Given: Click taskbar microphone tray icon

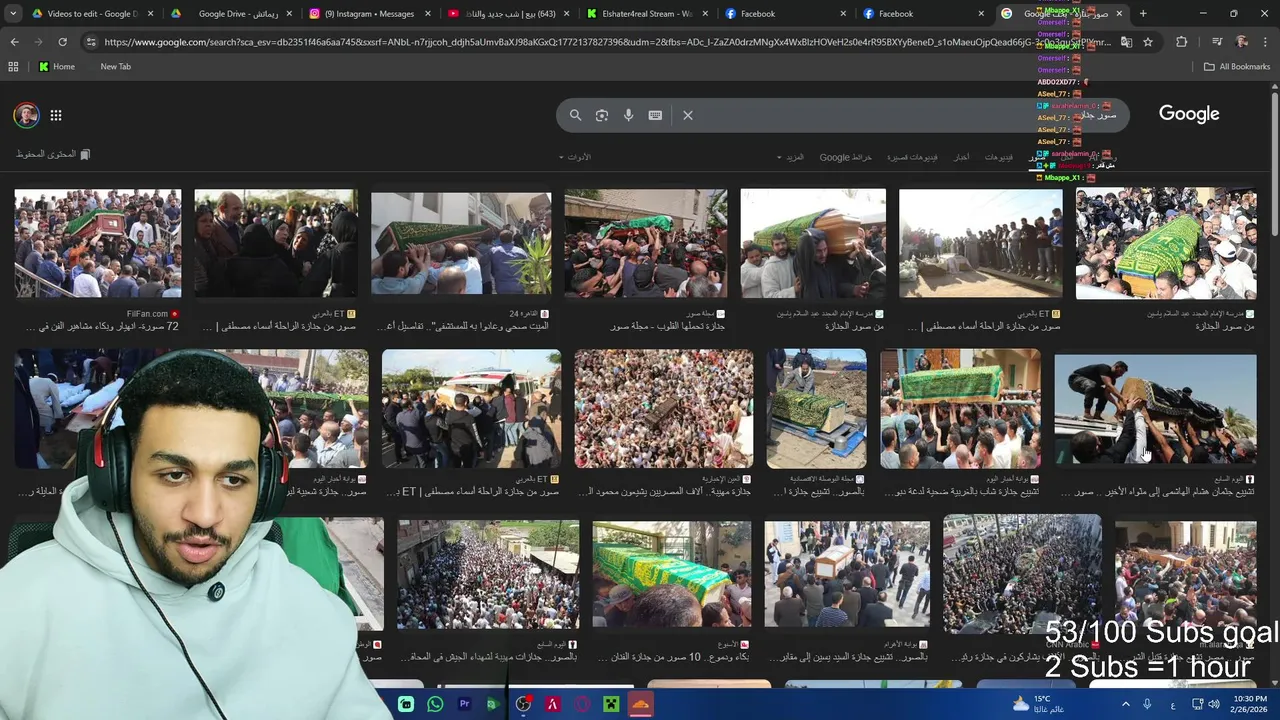Looking at the screenshot, I should [x=1147, y=704].
